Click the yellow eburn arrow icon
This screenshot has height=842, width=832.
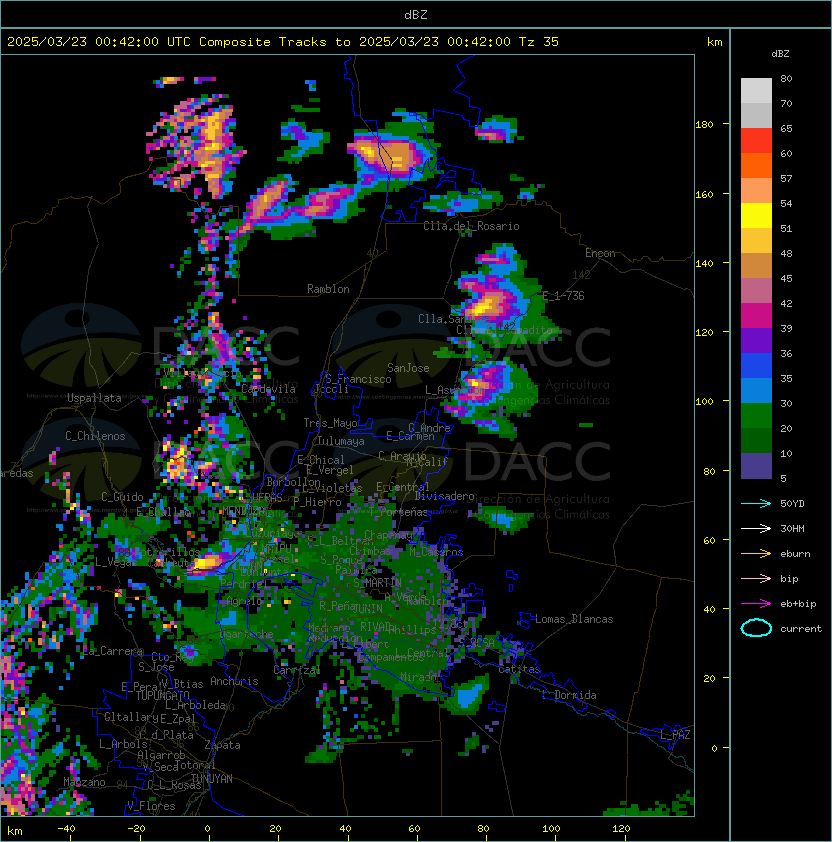point(756,554)
